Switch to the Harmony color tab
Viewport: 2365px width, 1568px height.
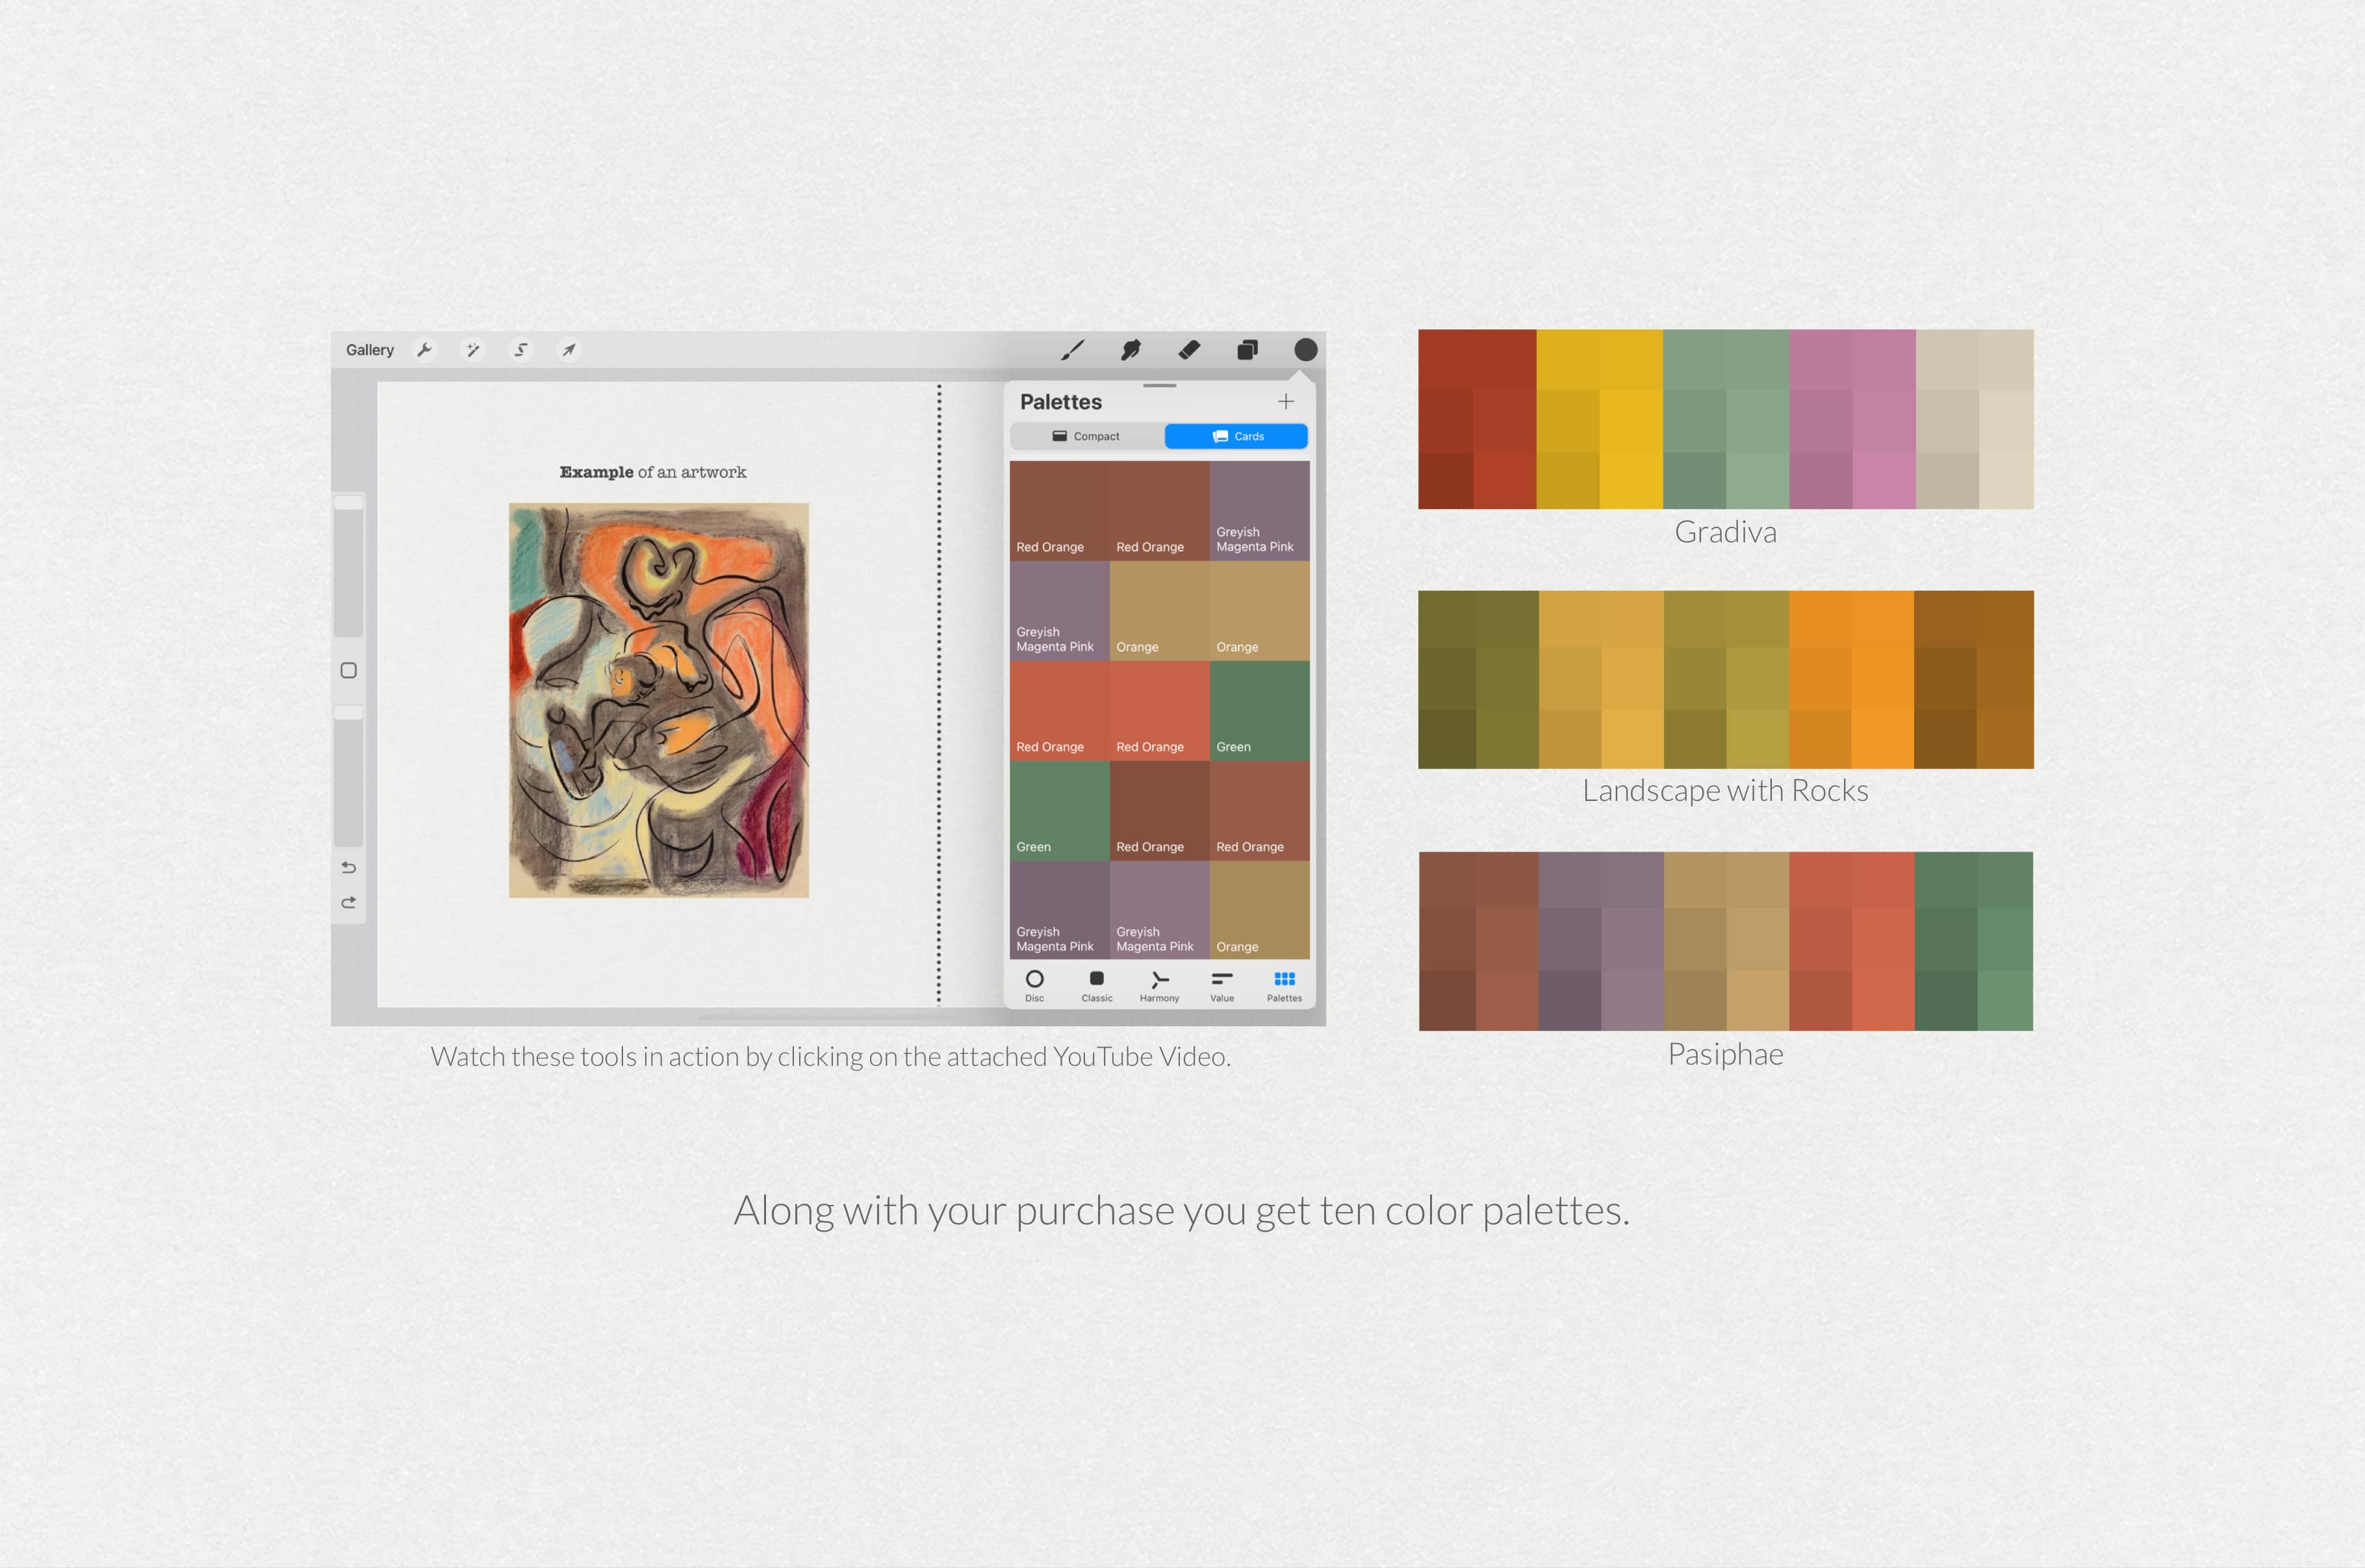click(x=1159, y=985)
